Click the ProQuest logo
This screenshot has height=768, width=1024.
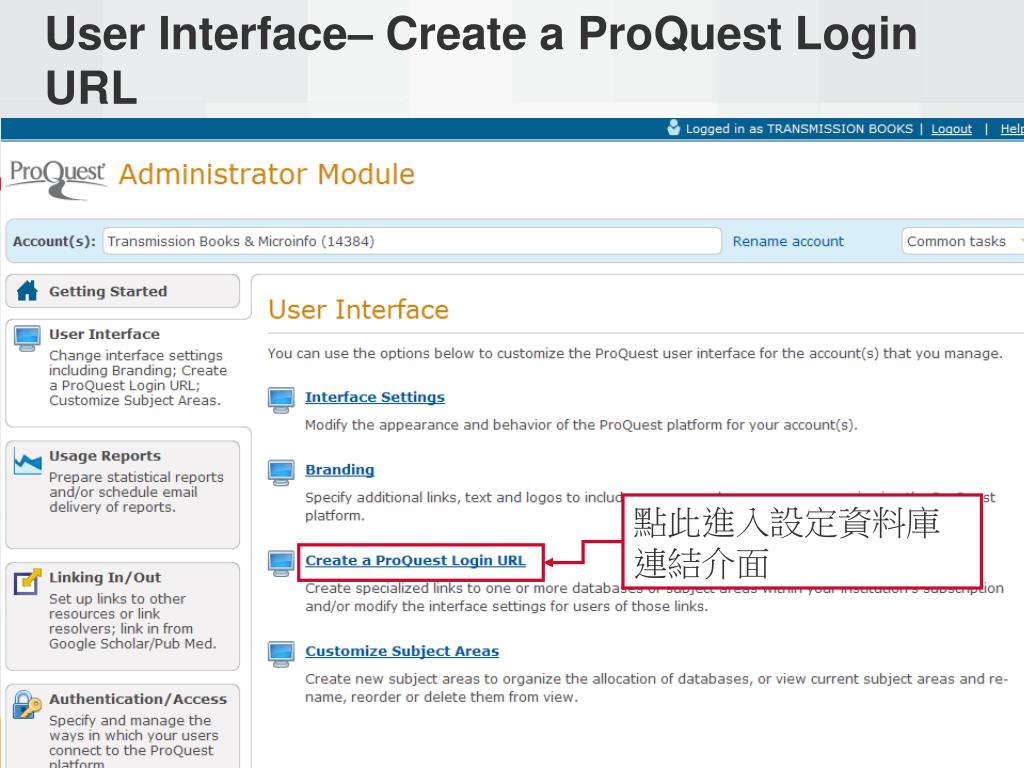point(57,180)
